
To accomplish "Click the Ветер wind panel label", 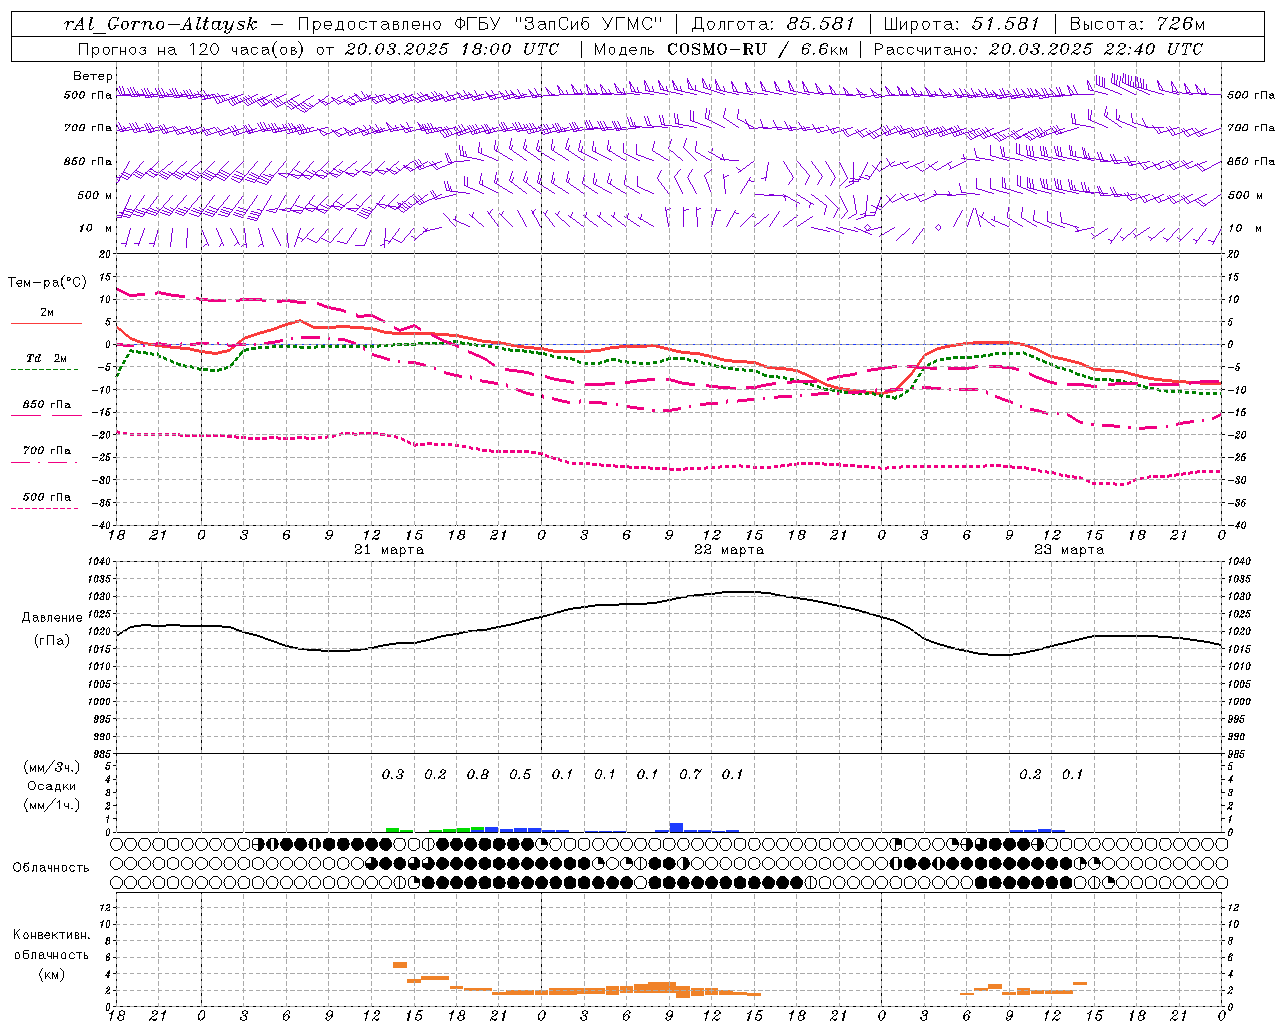I will [93, 76].
